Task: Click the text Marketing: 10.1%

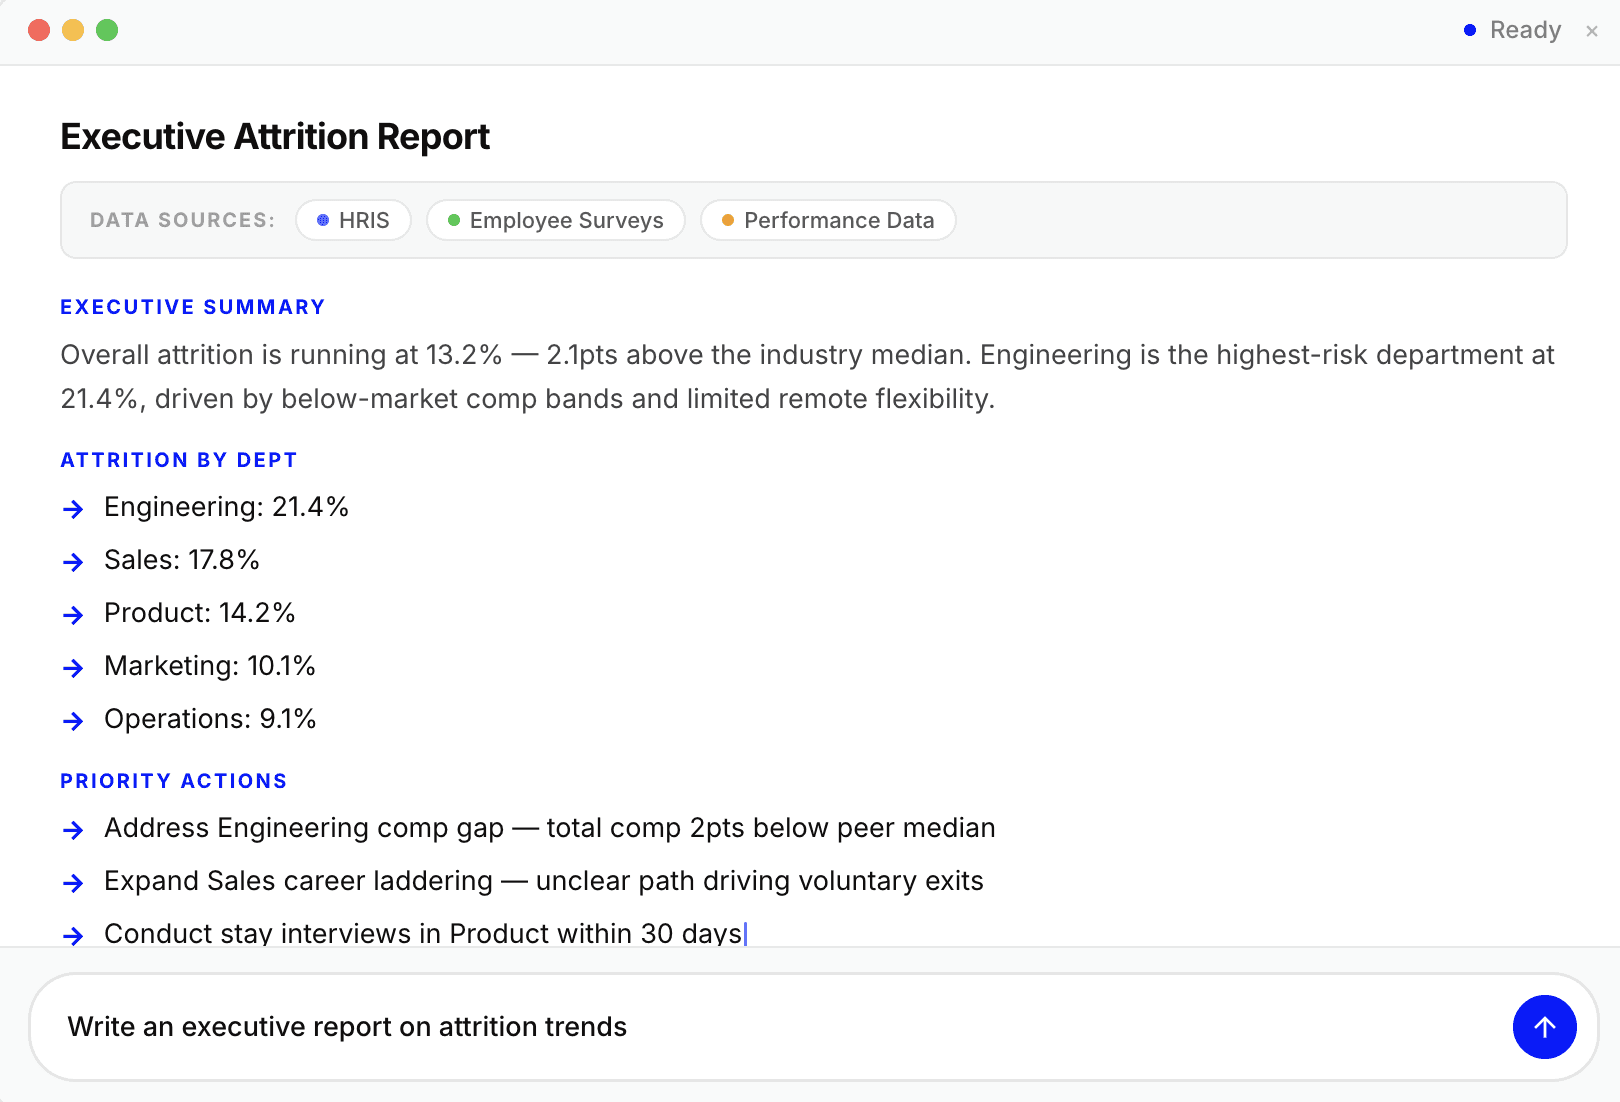Action: 210,666
